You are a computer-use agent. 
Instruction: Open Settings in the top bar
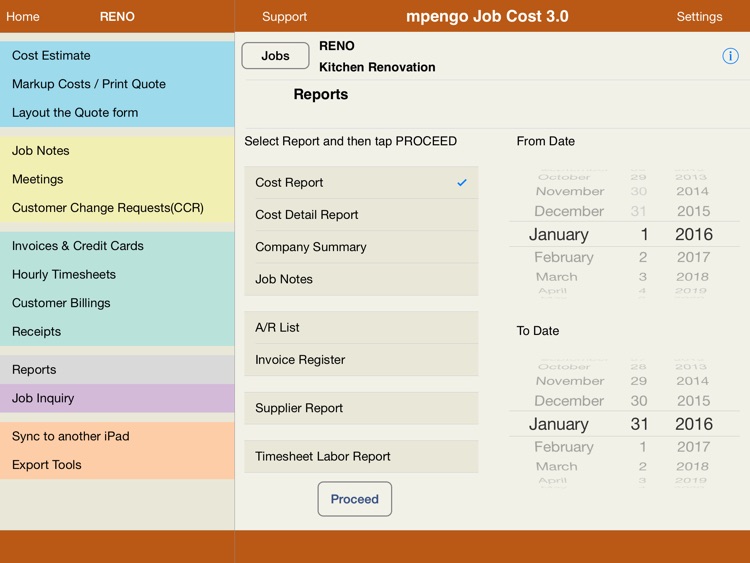pyautogui.click(x=699, y=16)
